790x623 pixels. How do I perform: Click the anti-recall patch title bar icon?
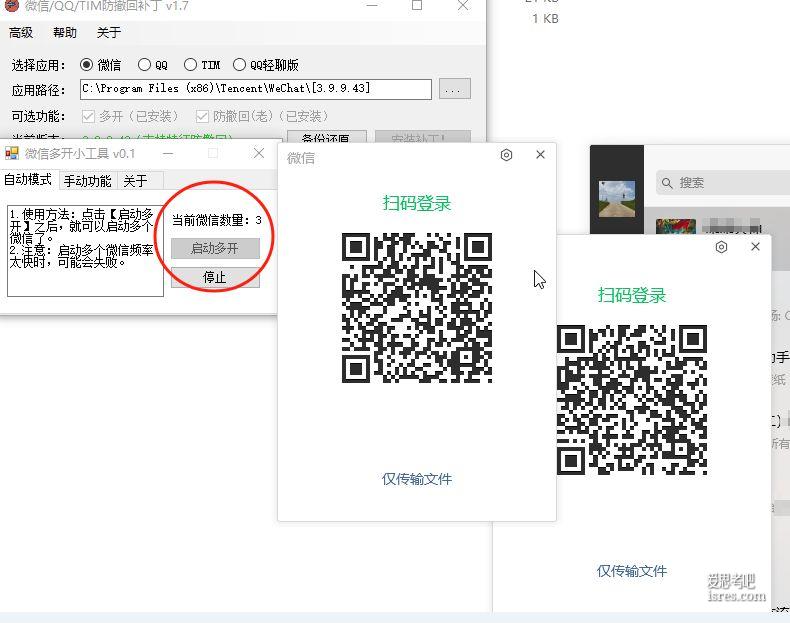[12, 6]
